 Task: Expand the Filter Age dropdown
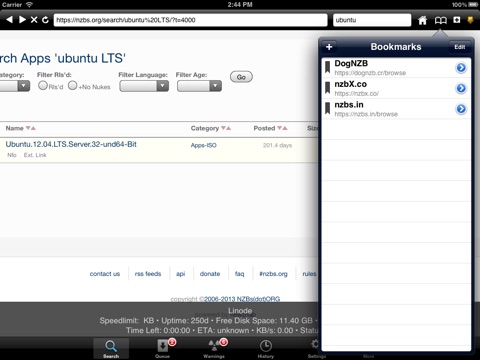click(199, 86)
